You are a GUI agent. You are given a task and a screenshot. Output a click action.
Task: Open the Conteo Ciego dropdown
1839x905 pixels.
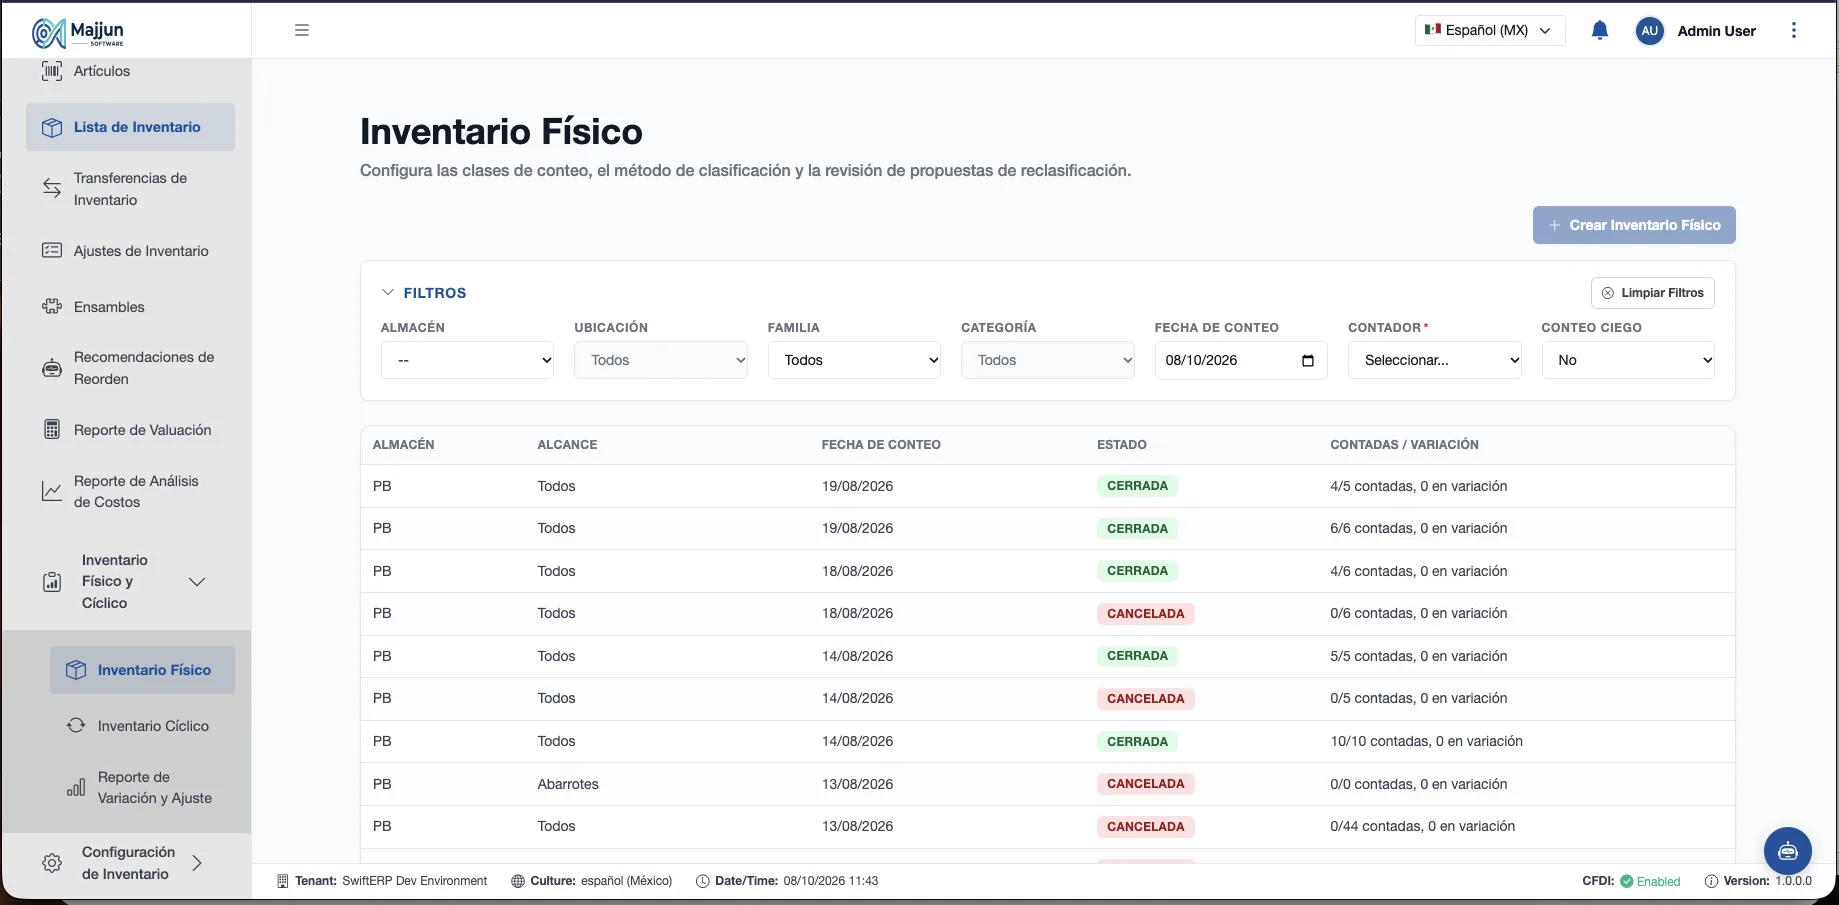pyautogui.click(x=1628, y=360)
